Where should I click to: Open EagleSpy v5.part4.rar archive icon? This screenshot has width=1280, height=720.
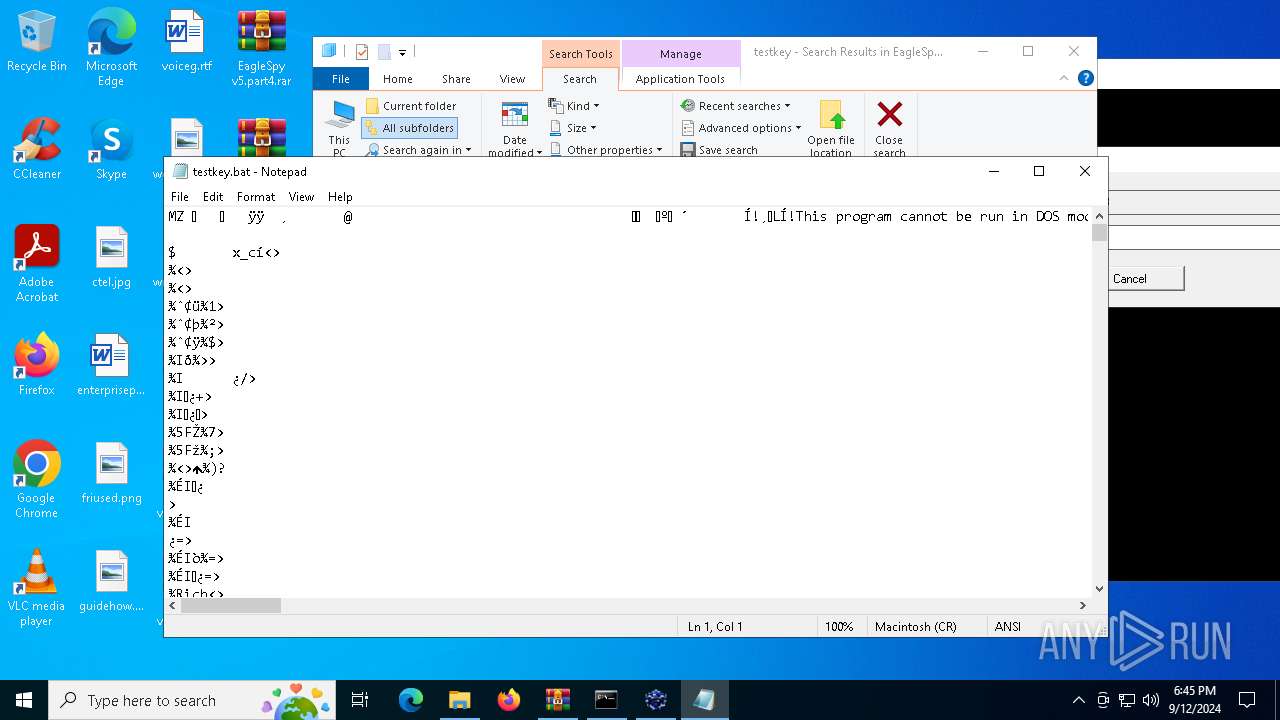261,48
